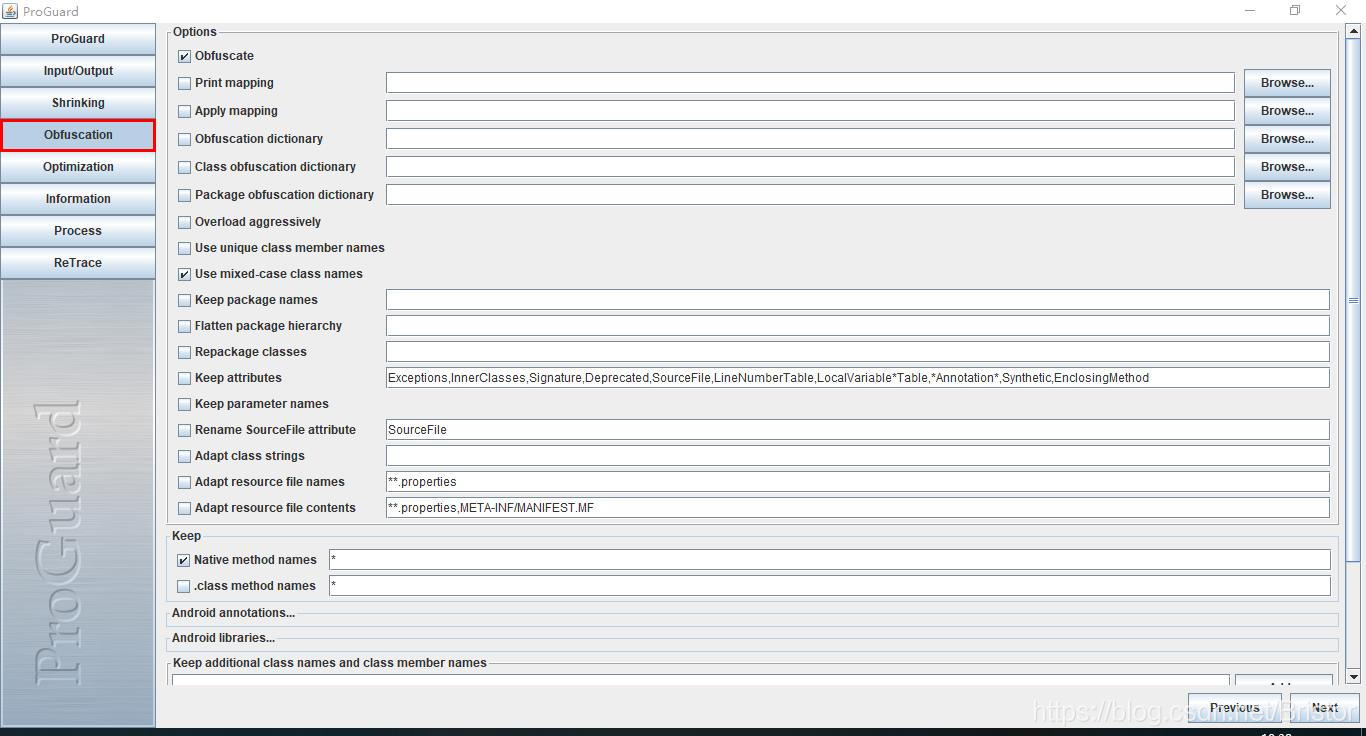Viewport: 1366px width, 736px height.
Task: Click the Keep attributes text field
Action: 858,378
